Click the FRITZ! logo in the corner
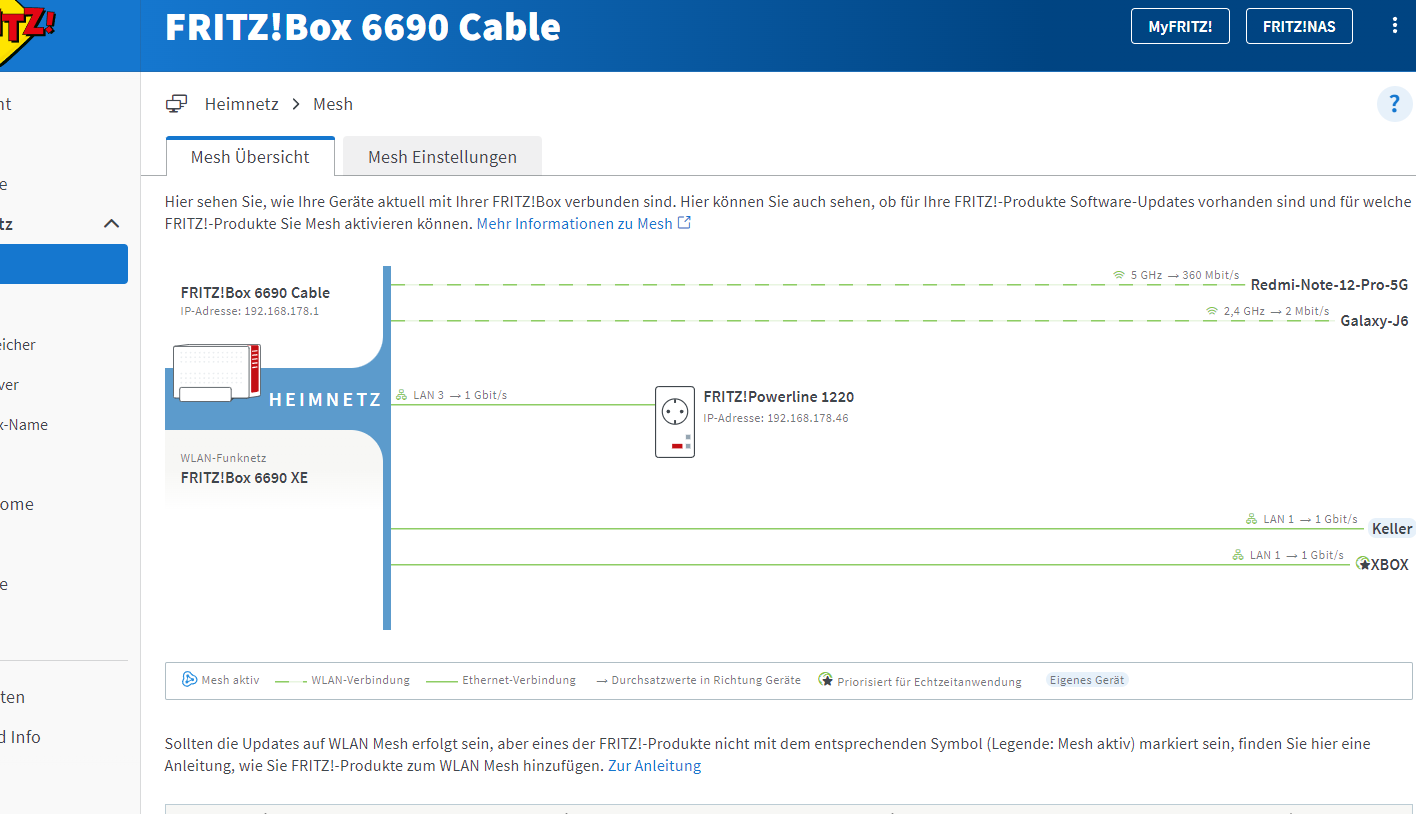1416x814 pixels. click(25, 32)
